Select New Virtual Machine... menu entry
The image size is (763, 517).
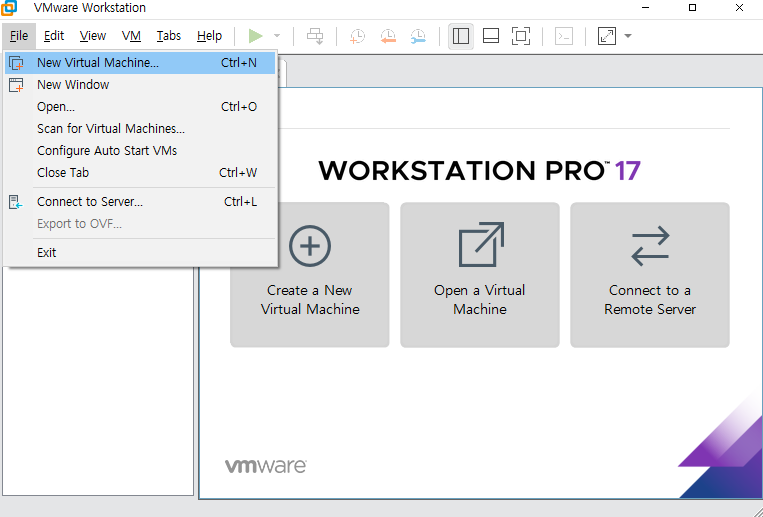140,63
